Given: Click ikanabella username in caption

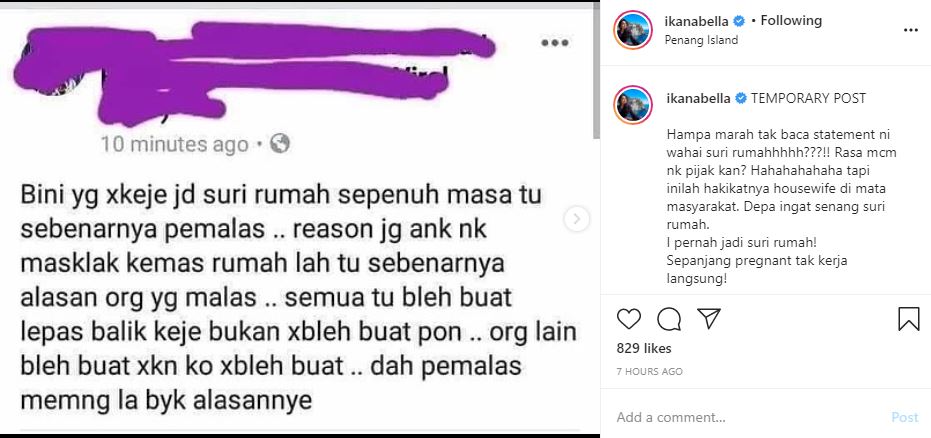Looking at the screenshot, I should [x=697, y=99].
